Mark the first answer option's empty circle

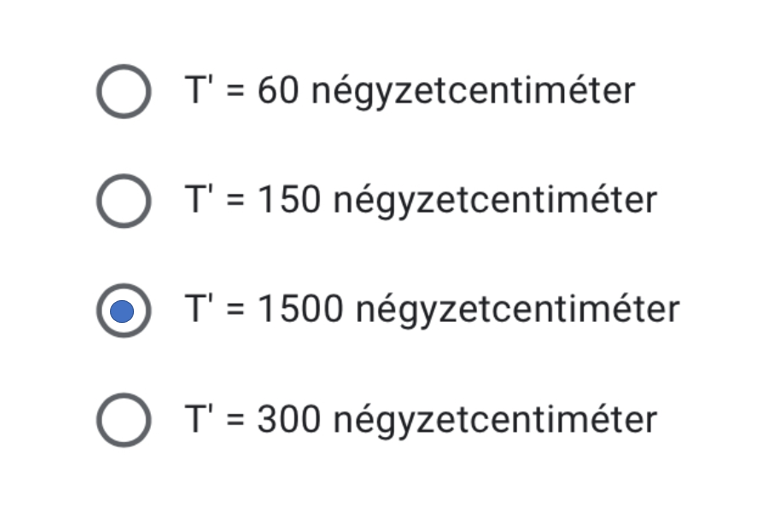(x=124, y=92)
